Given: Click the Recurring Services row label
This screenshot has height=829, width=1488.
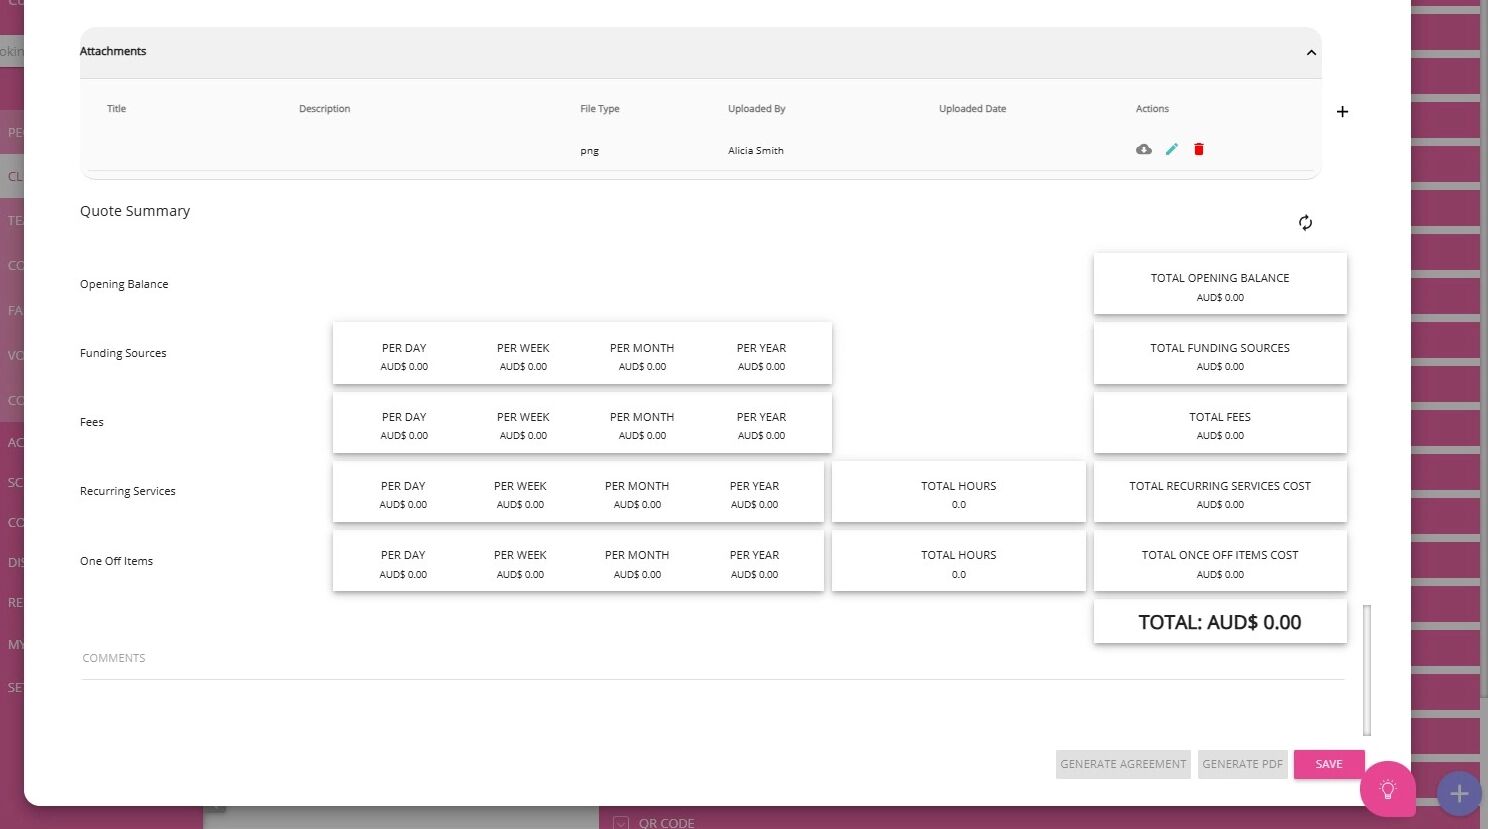Looking at the screenshot, I should [x=128, y=491].
